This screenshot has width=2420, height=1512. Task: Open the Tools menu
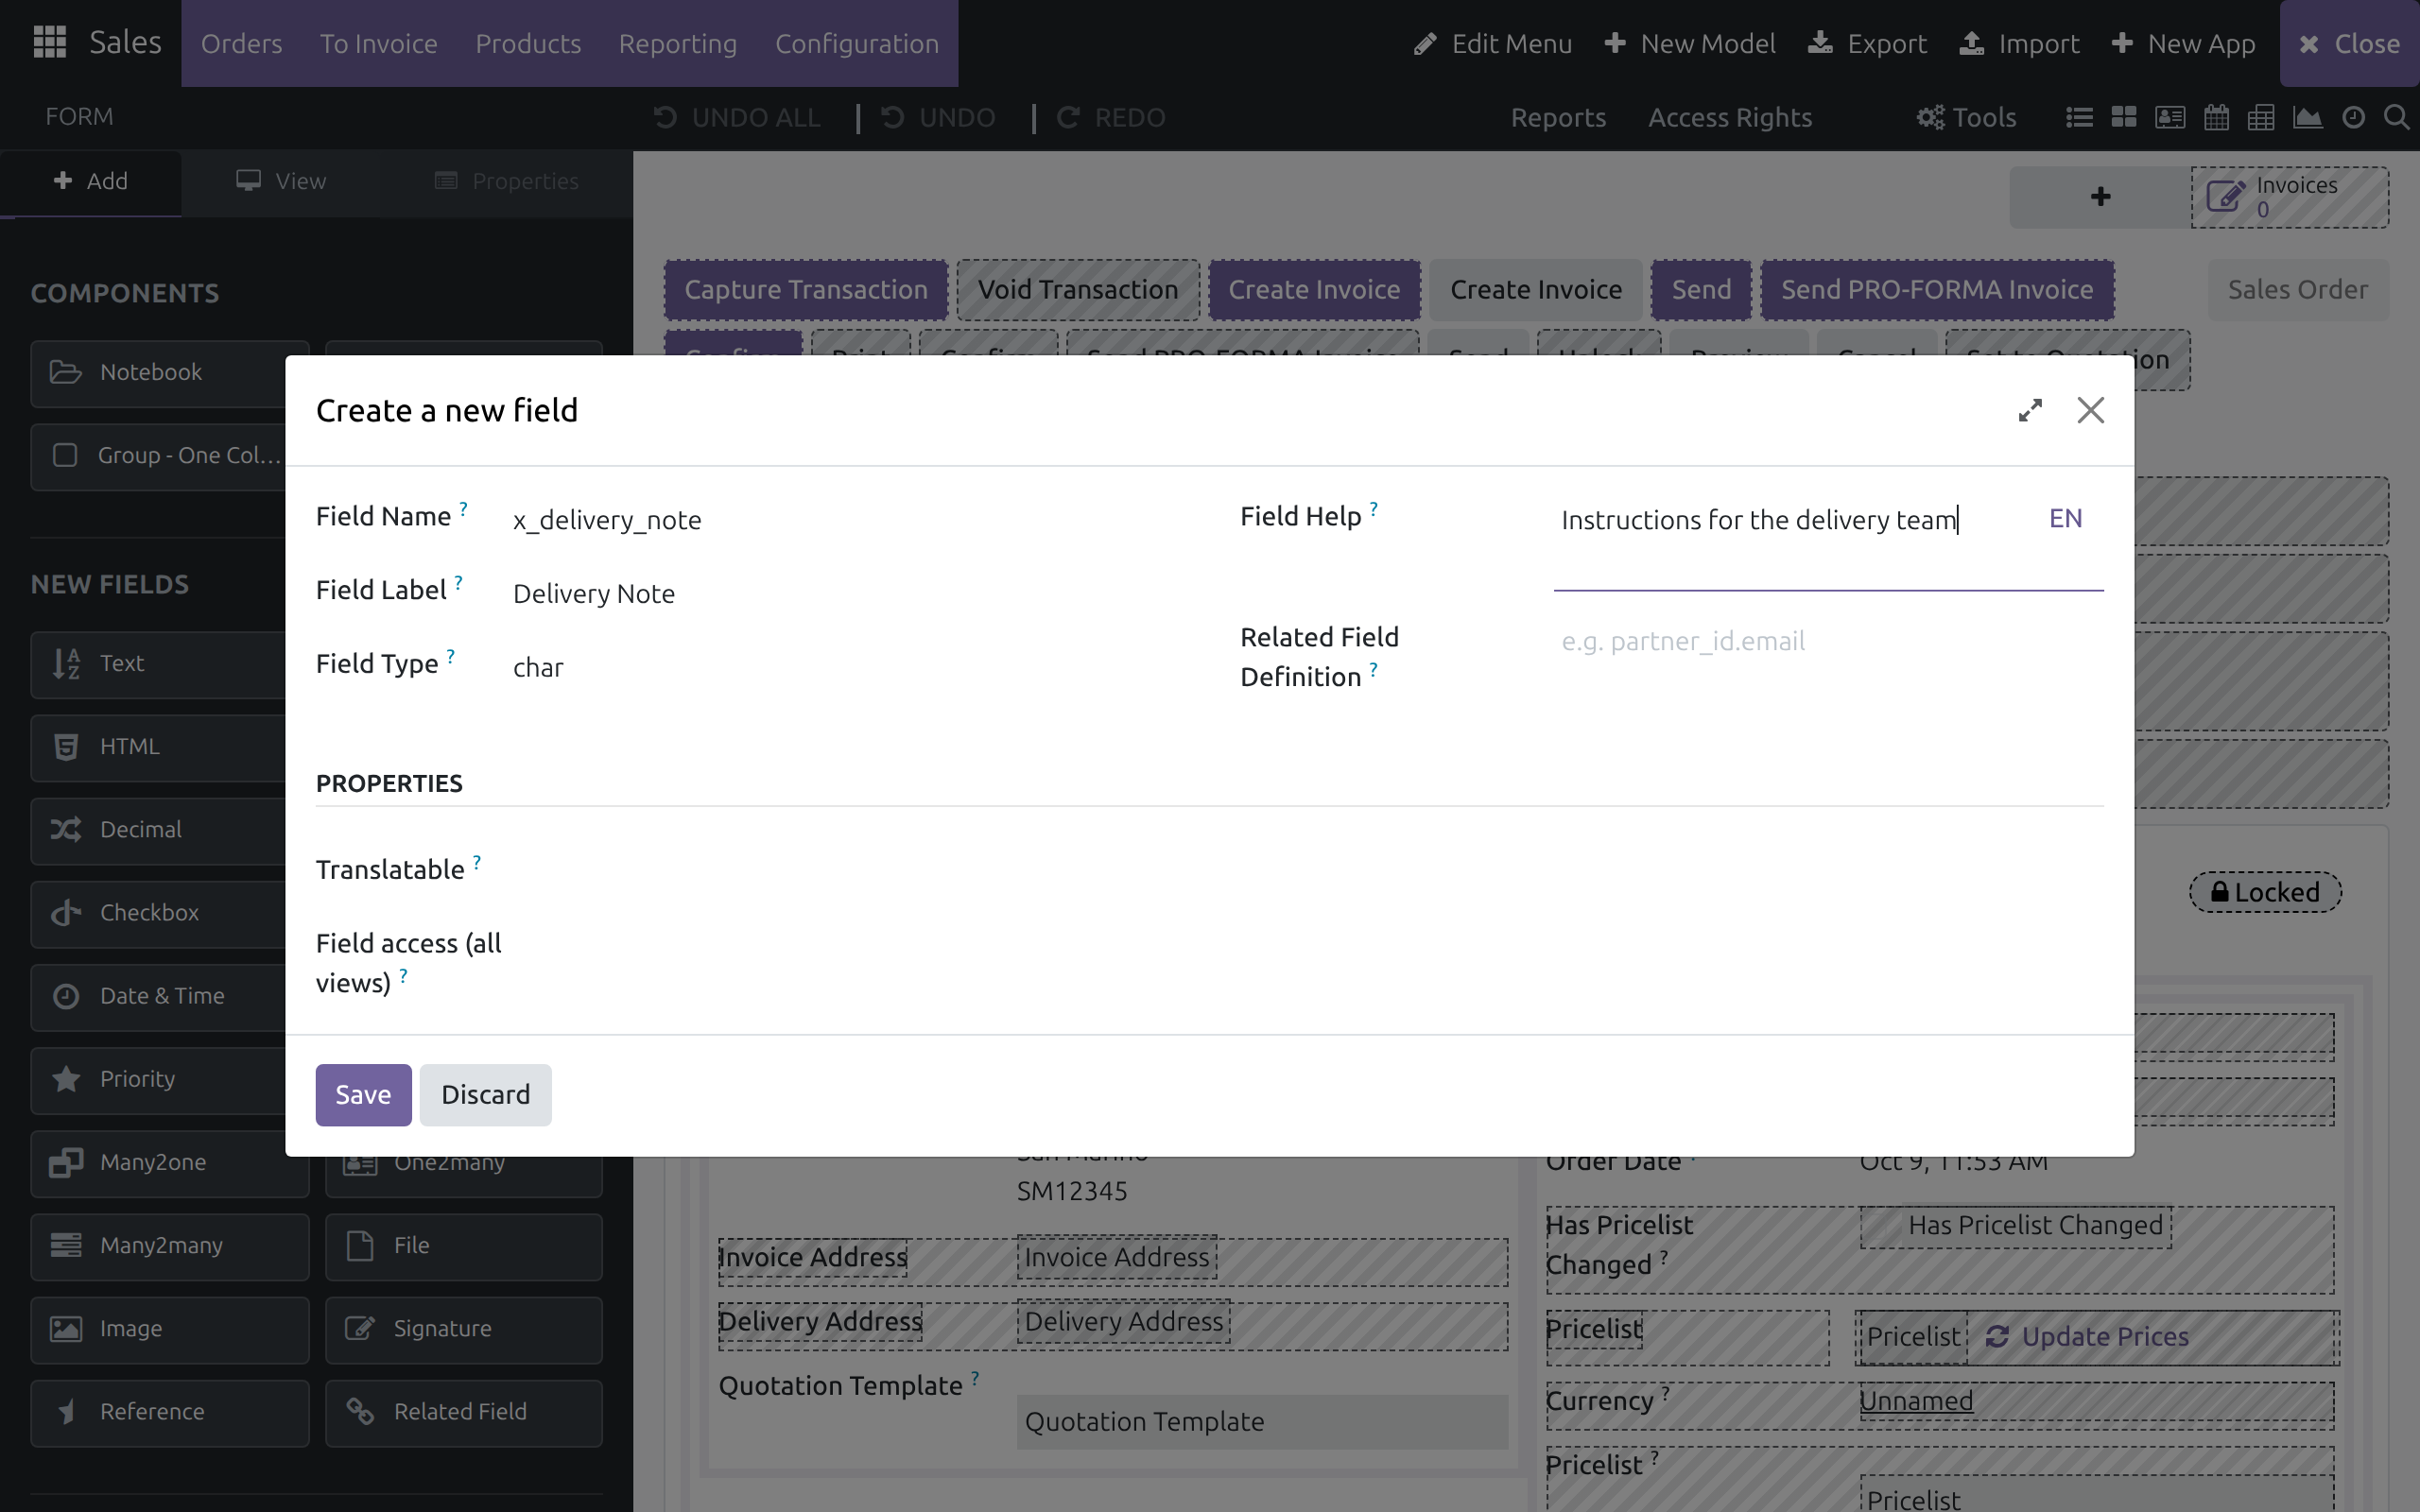[1965, 117]
